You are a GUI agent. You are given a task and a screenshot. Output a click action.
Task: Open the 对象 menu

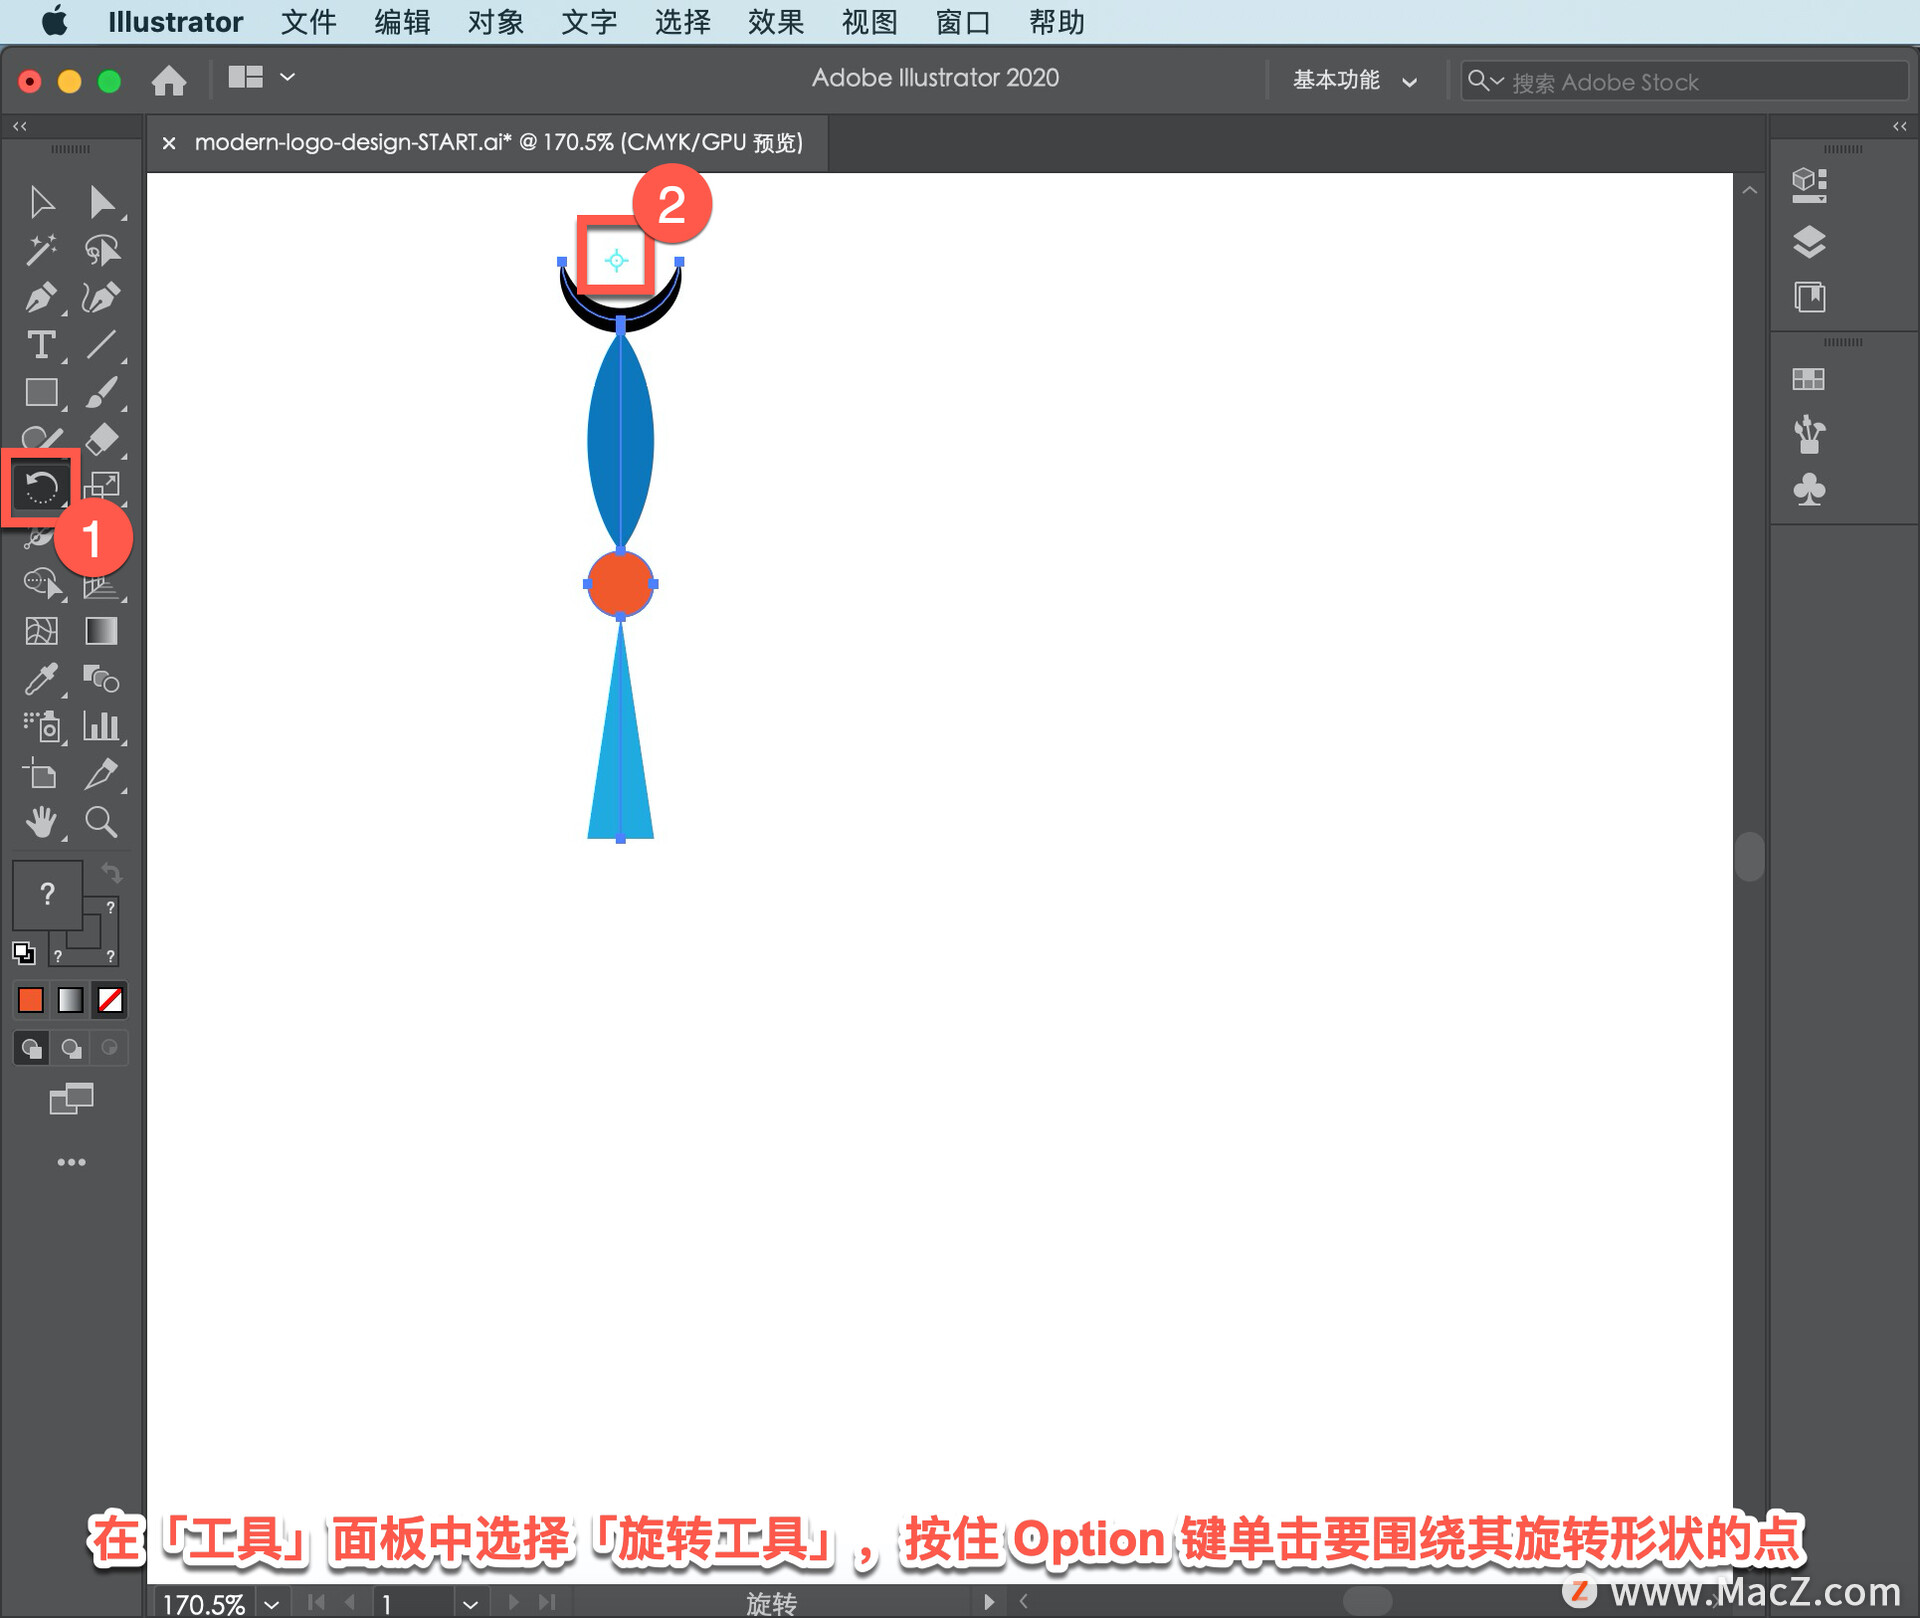[x=495, y=22]
